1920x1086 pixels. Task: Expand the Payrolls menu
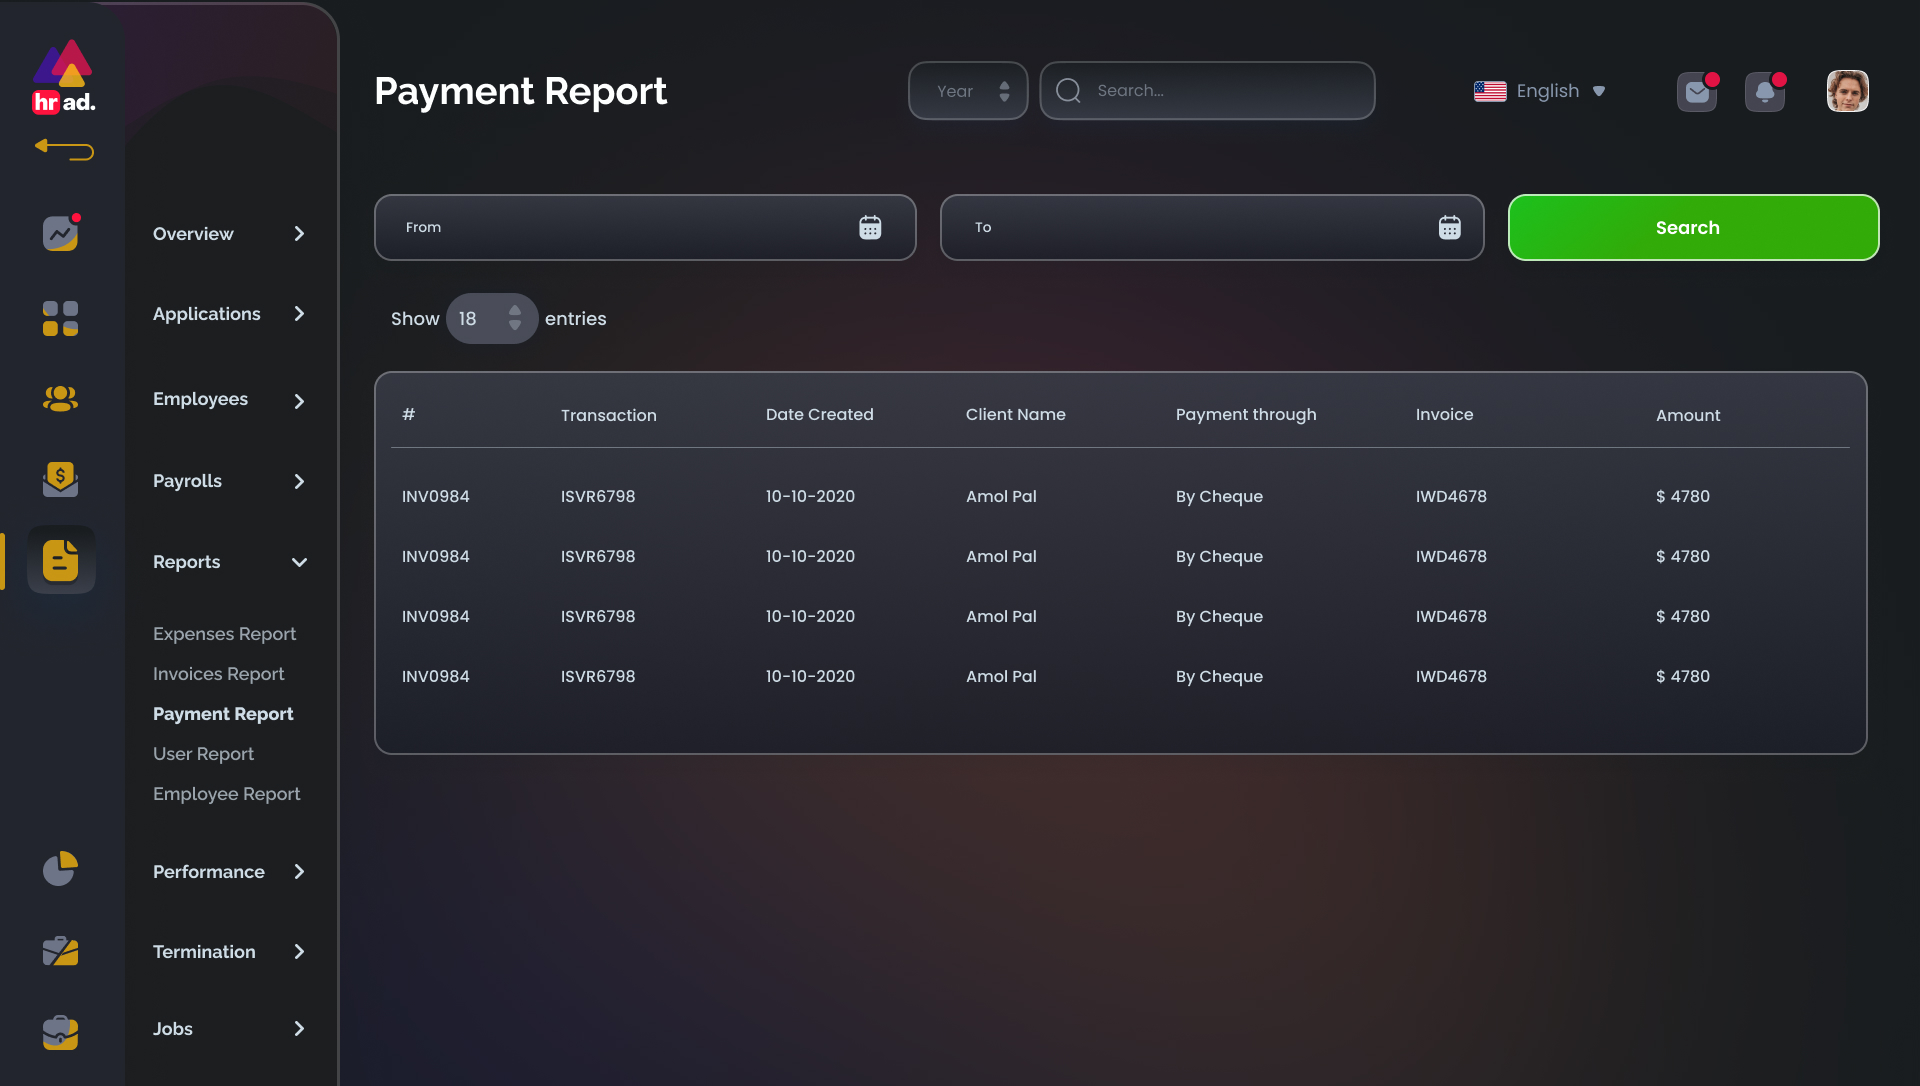point(299,481)
